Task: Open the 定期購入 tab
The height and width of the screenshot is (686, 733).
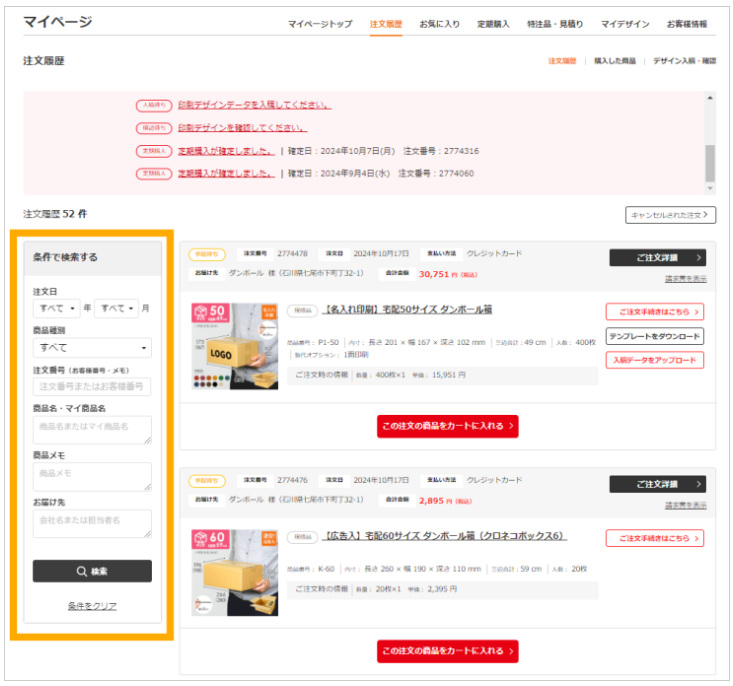Action: click(492, 24)
